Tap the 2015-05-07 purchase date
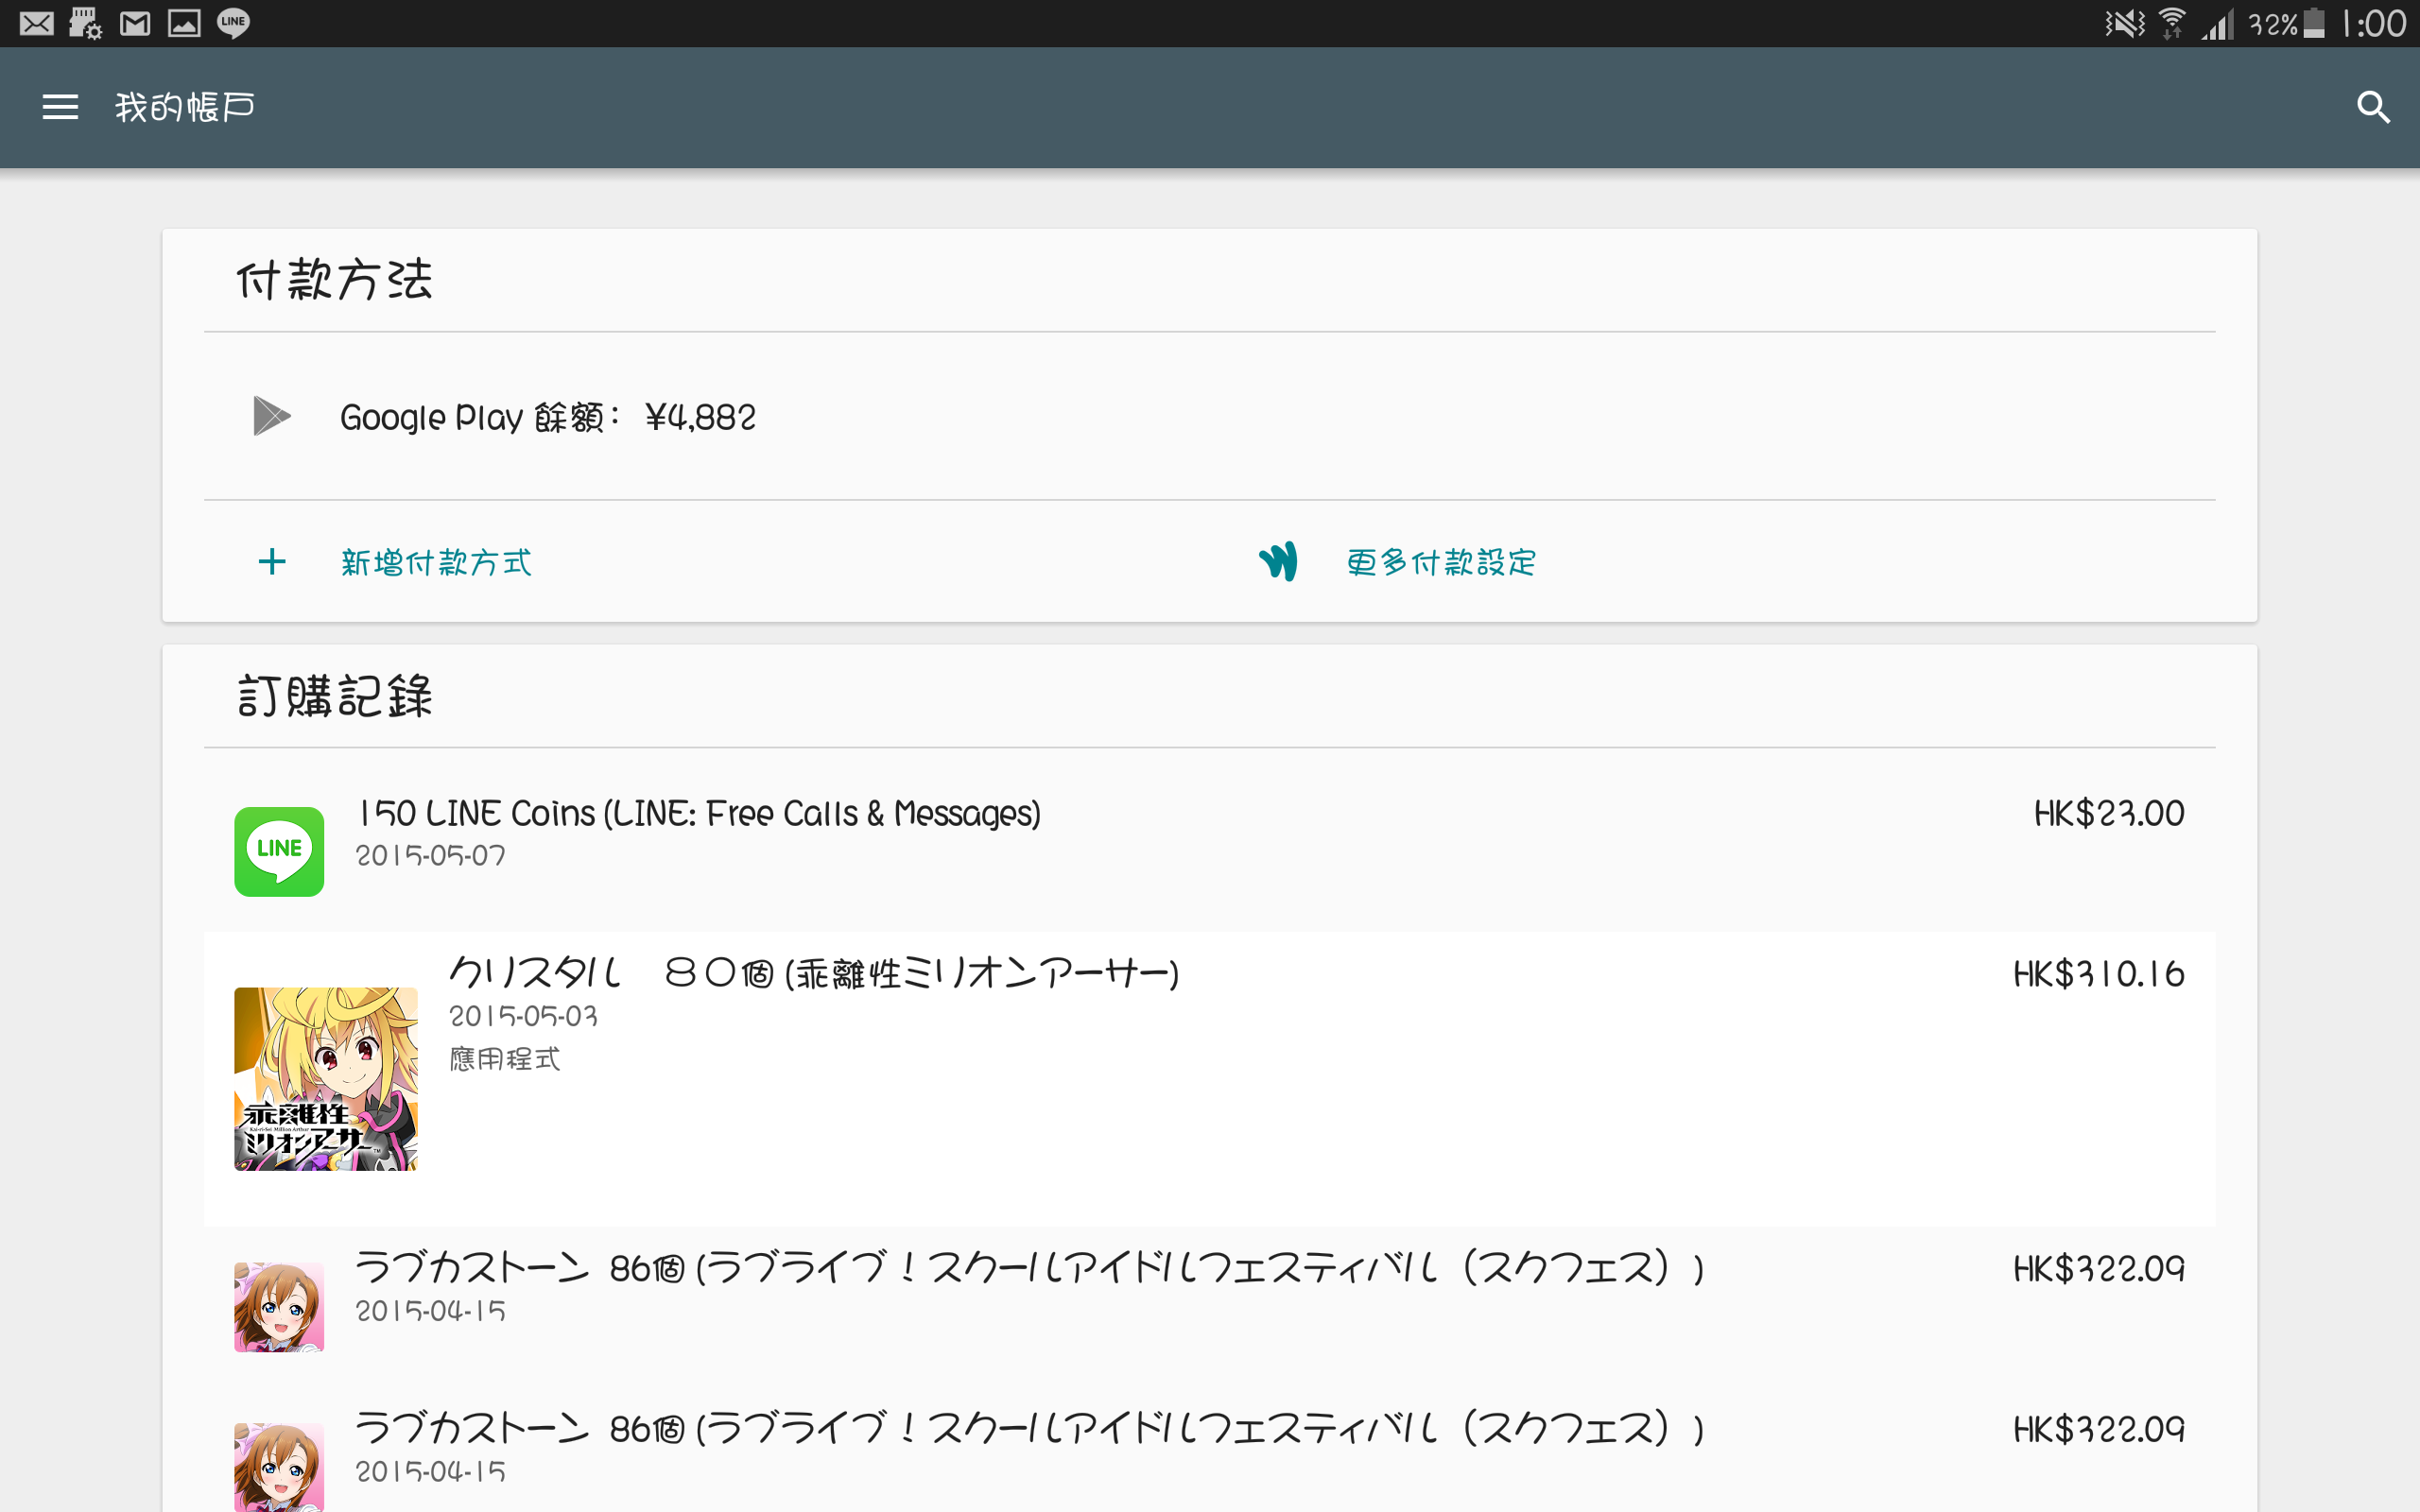Image resolution: width=2420 pixels, height=1512 pixels. 431,855
